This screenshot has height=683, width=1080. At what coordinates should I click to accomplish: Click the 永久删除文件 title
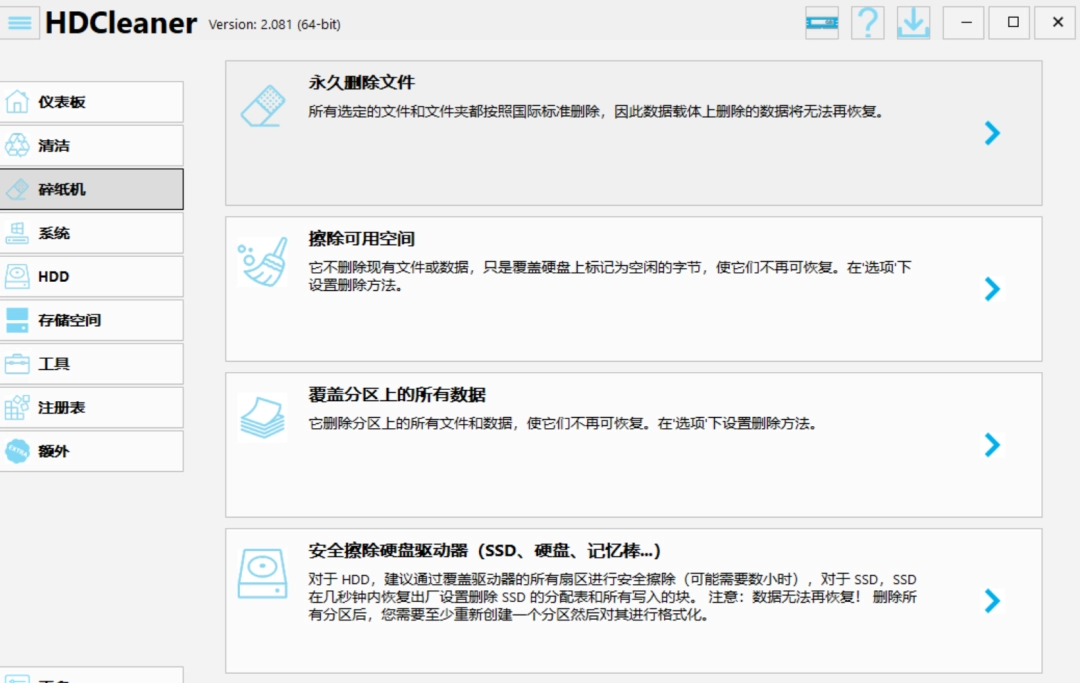(362, 83)
